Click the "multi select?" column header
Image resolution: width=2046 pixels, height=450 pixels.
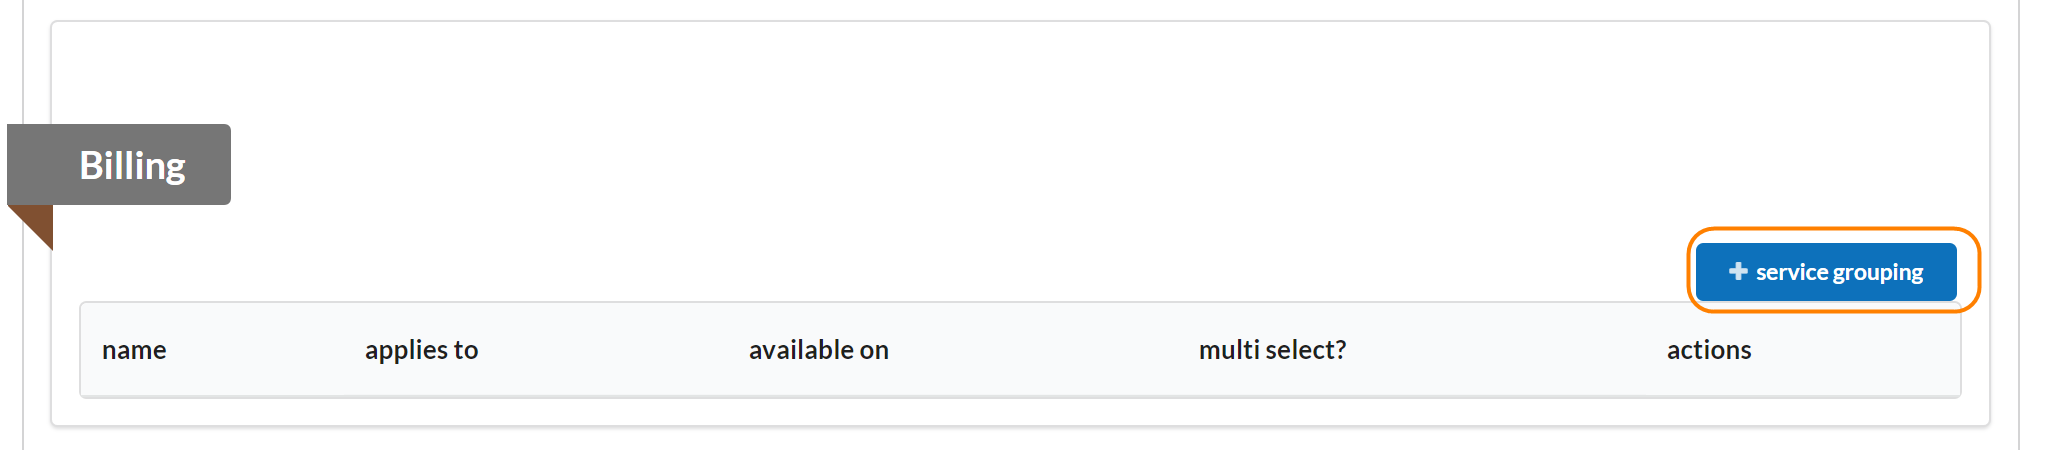click(x=1272, y=350)
